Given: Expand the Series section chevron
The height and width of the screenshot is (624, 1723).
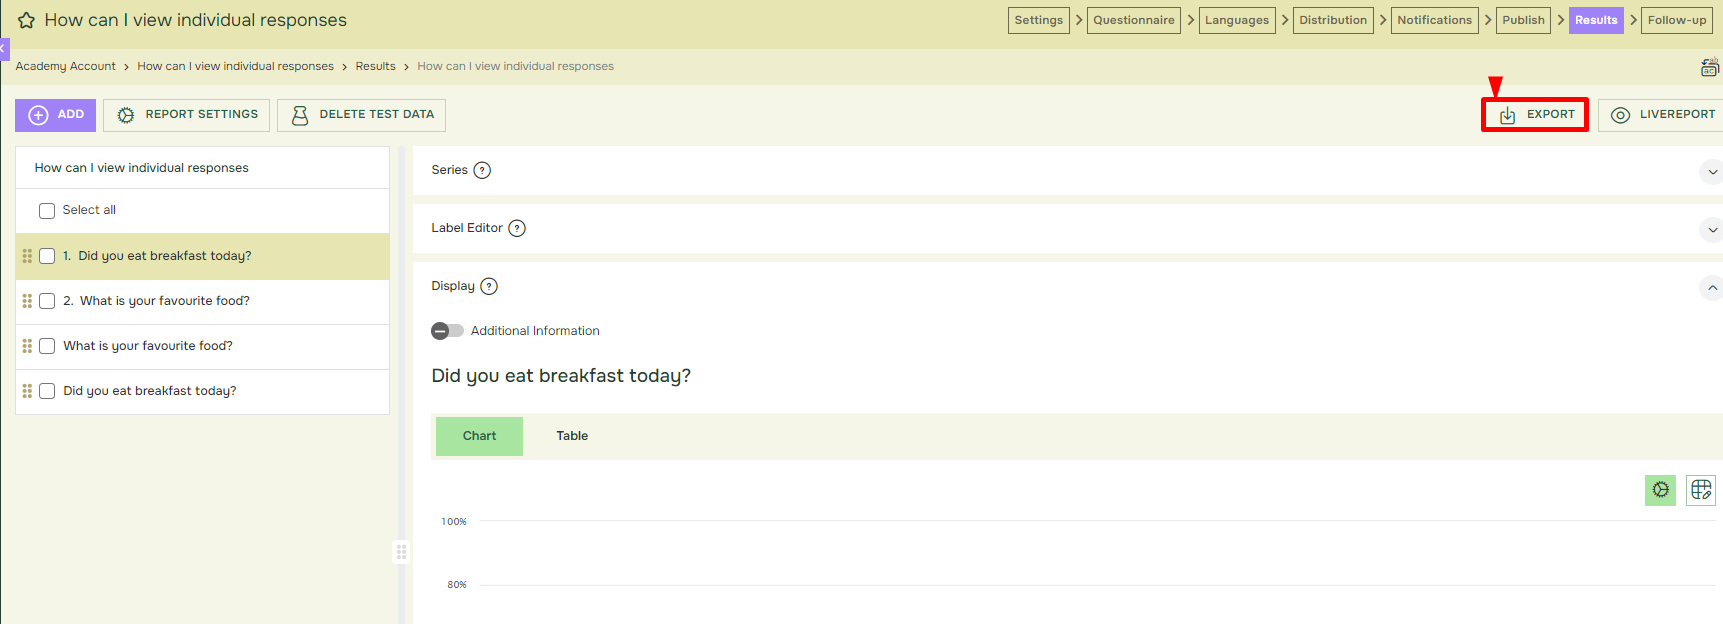Looking at the screenshot, I should tap(1712, 172).
